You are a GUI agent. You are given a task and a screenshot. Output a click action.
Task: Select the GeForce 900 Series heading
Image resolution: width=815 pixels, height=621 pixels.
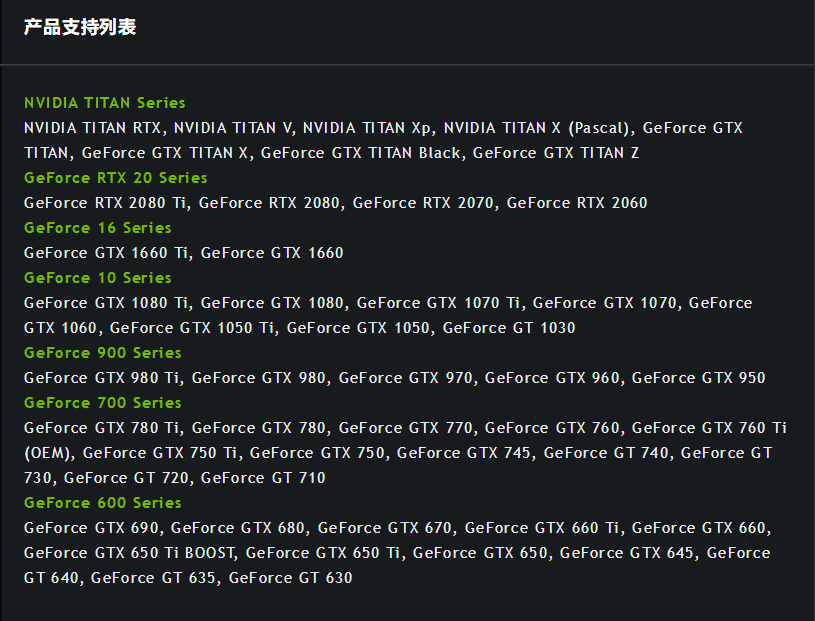102,353
